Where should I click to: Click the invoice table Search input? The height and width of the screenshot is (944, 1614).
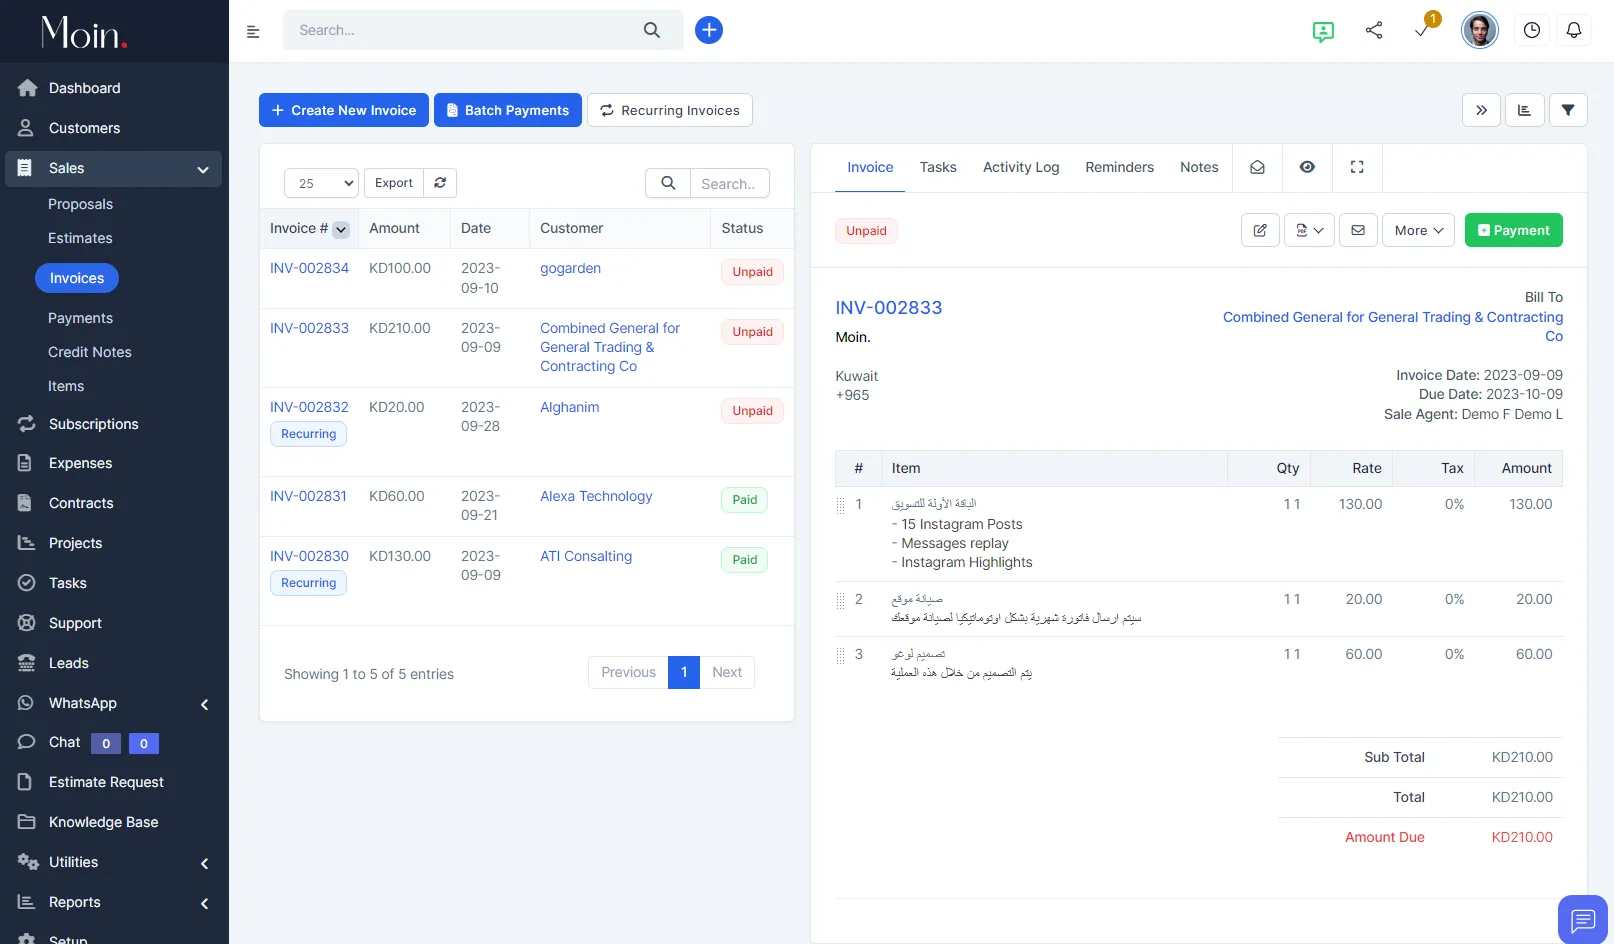tap(730, 183)
